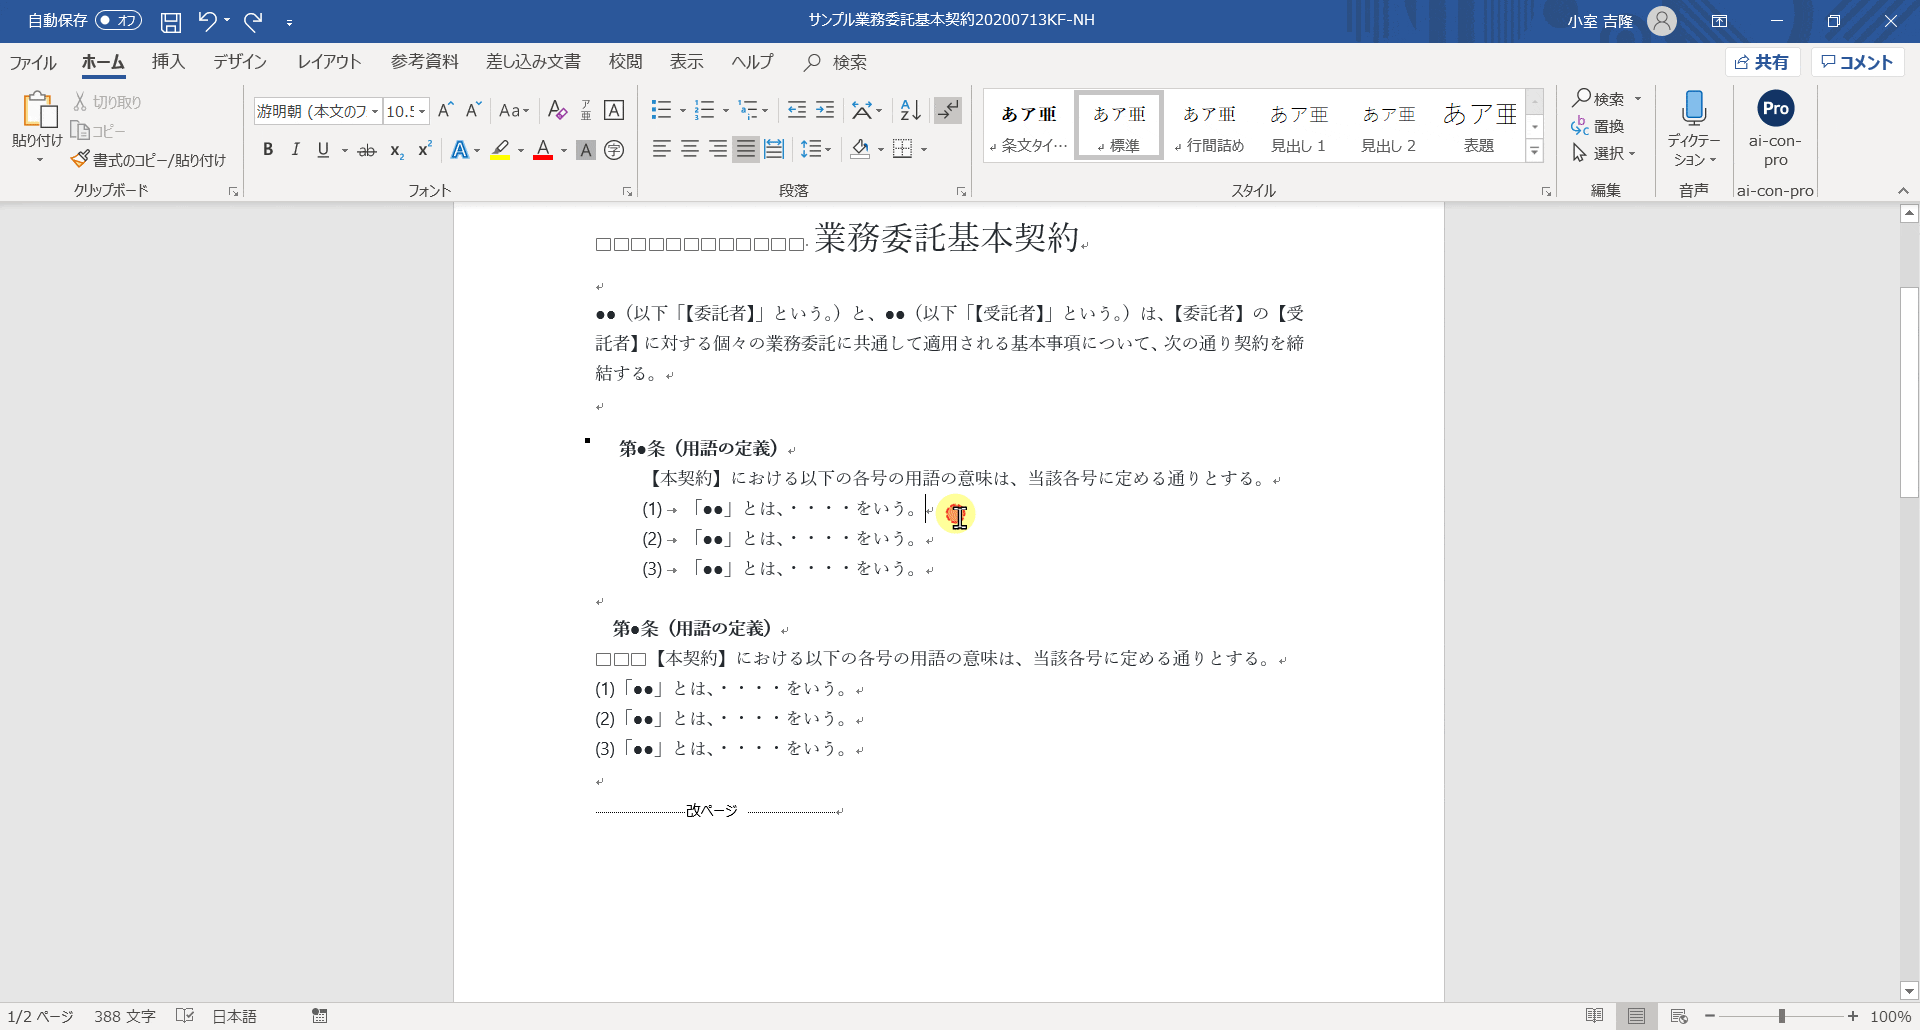Click the Clear Formatting eraser icon
Viewport: 1920px width, 1030px height.
[x=558, y=110]
